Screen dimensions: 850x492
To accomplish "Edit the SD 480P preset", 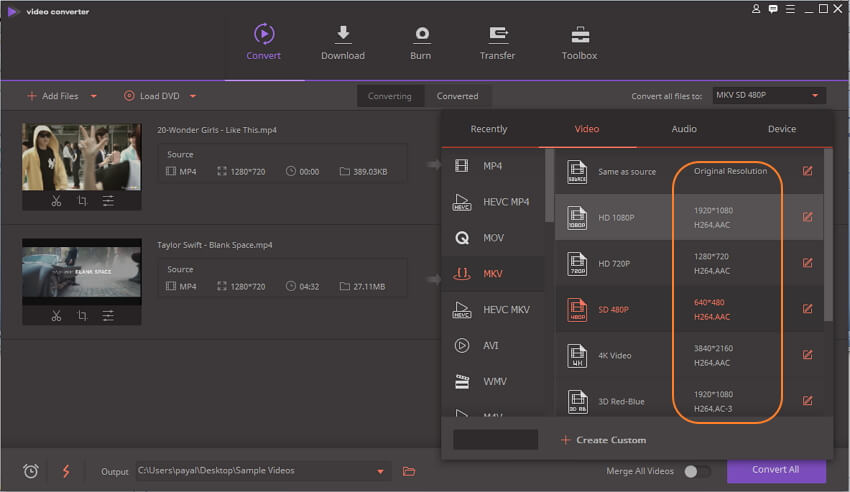I will 807,309.
